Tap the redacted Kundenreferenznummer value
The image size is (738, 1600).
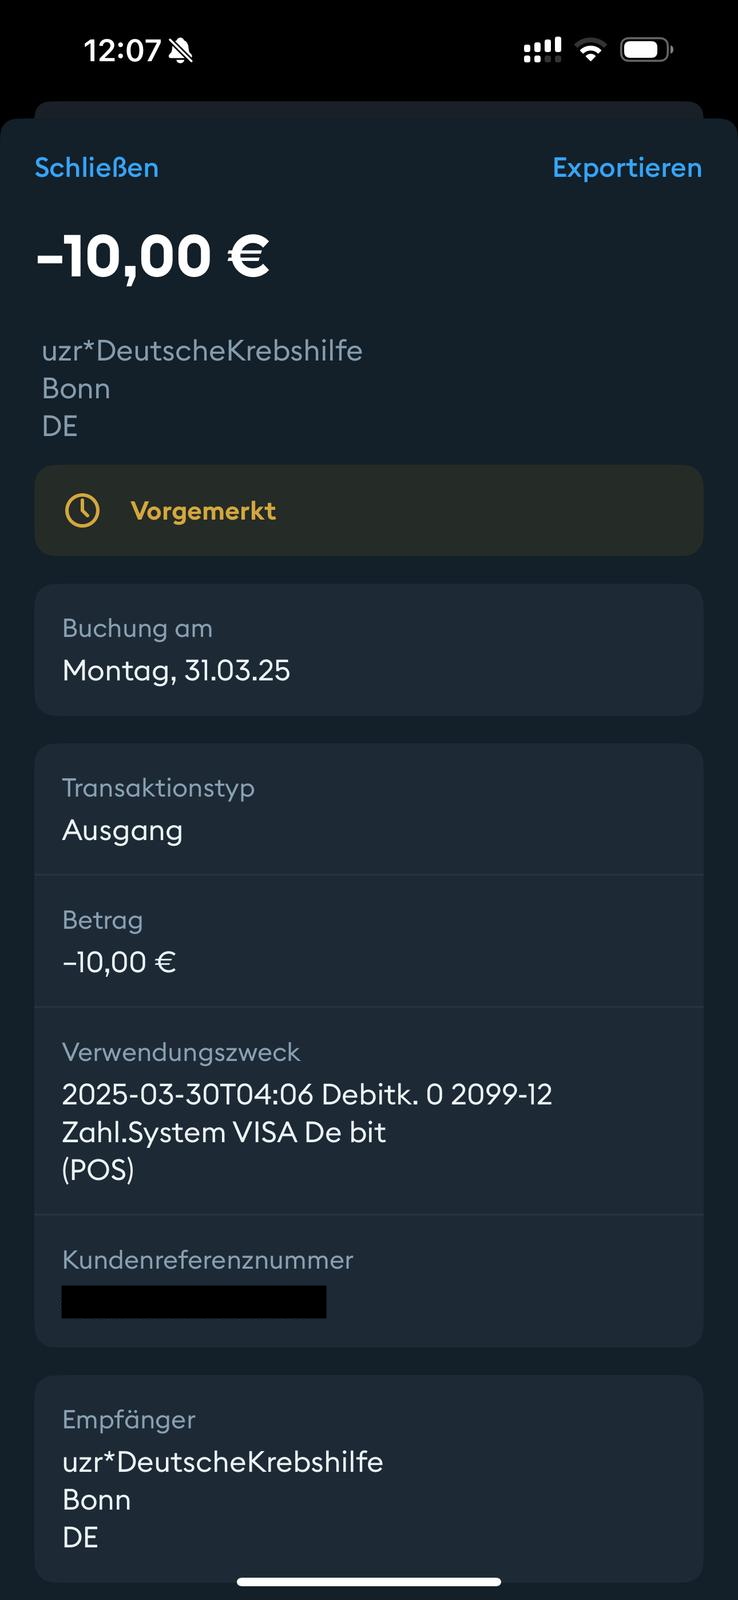(194, 1301)
